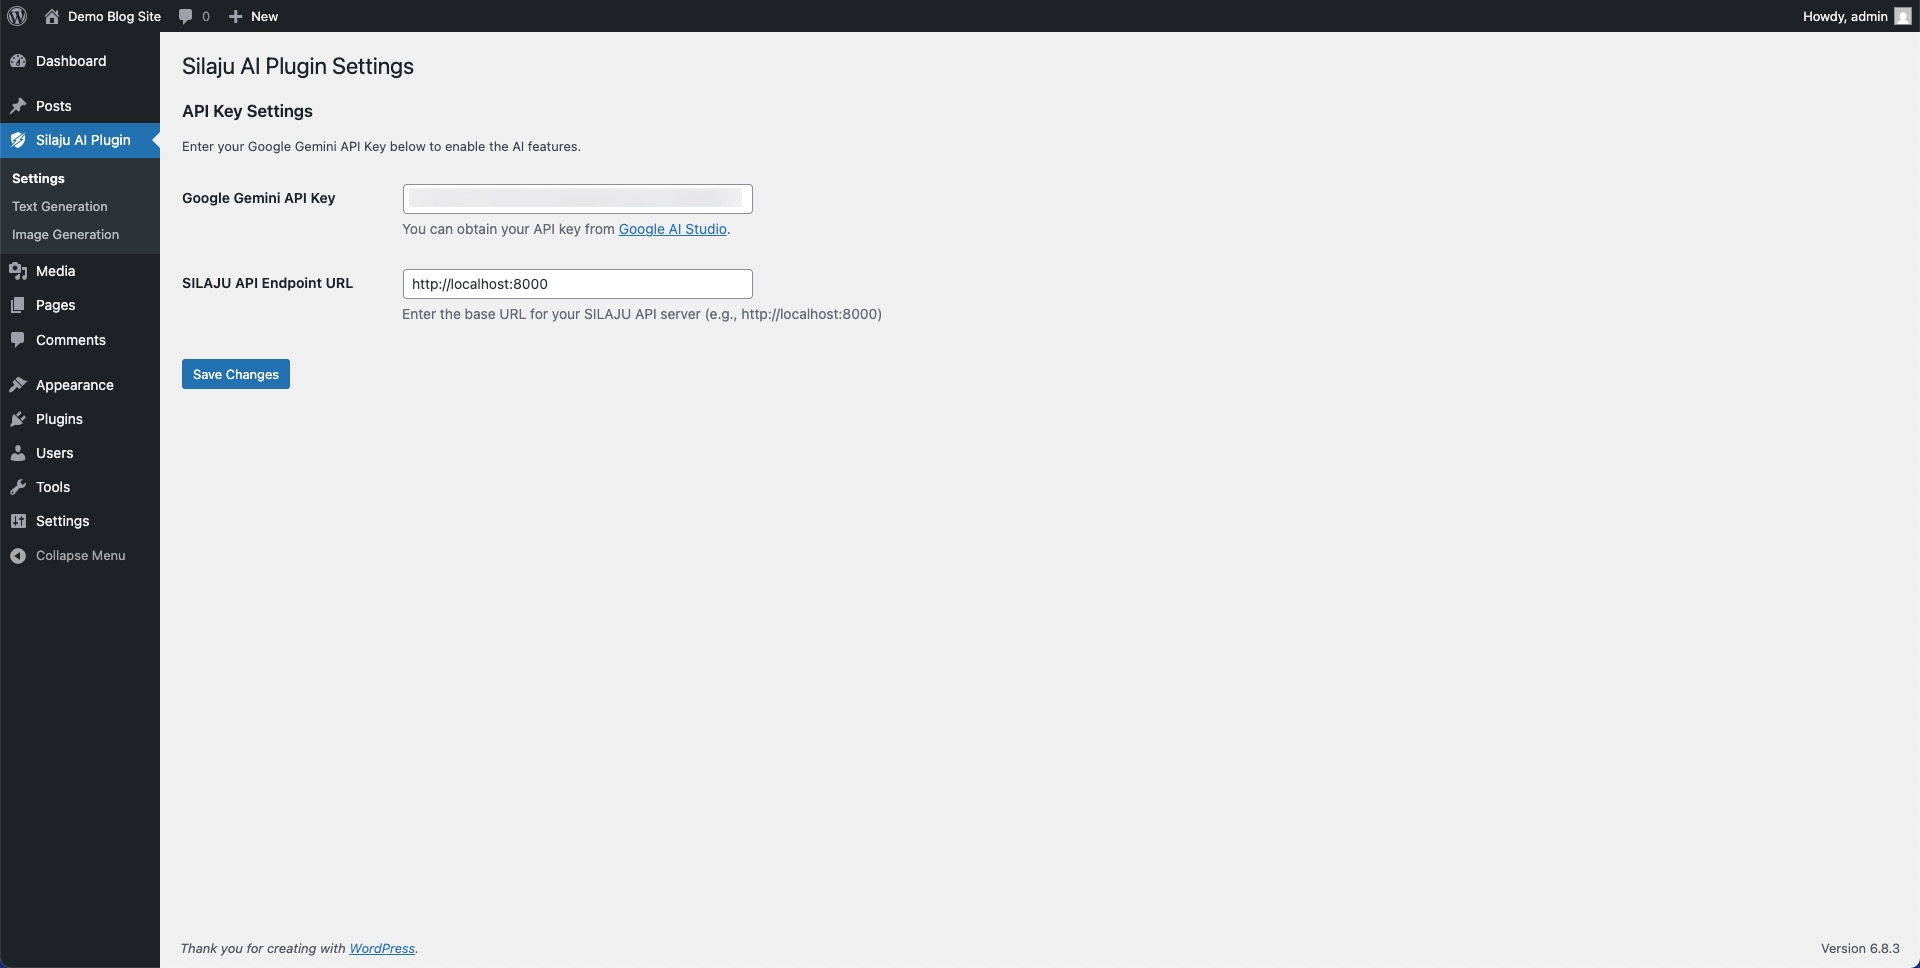1920x968 pixels.
Task: Open the Comments menu label
Action: (x=71, y=340)
